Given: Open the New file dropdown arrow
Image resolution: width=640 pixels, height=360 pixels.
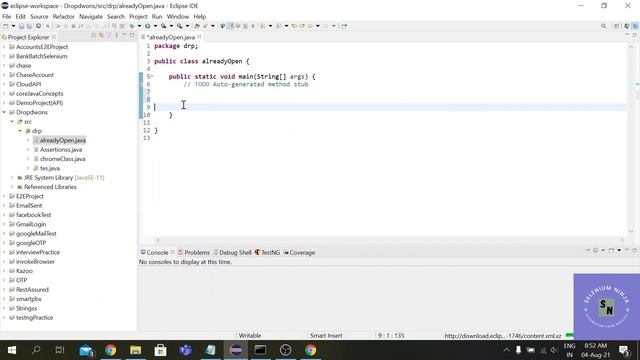Looking at the screenshot, I should (13, 26).
